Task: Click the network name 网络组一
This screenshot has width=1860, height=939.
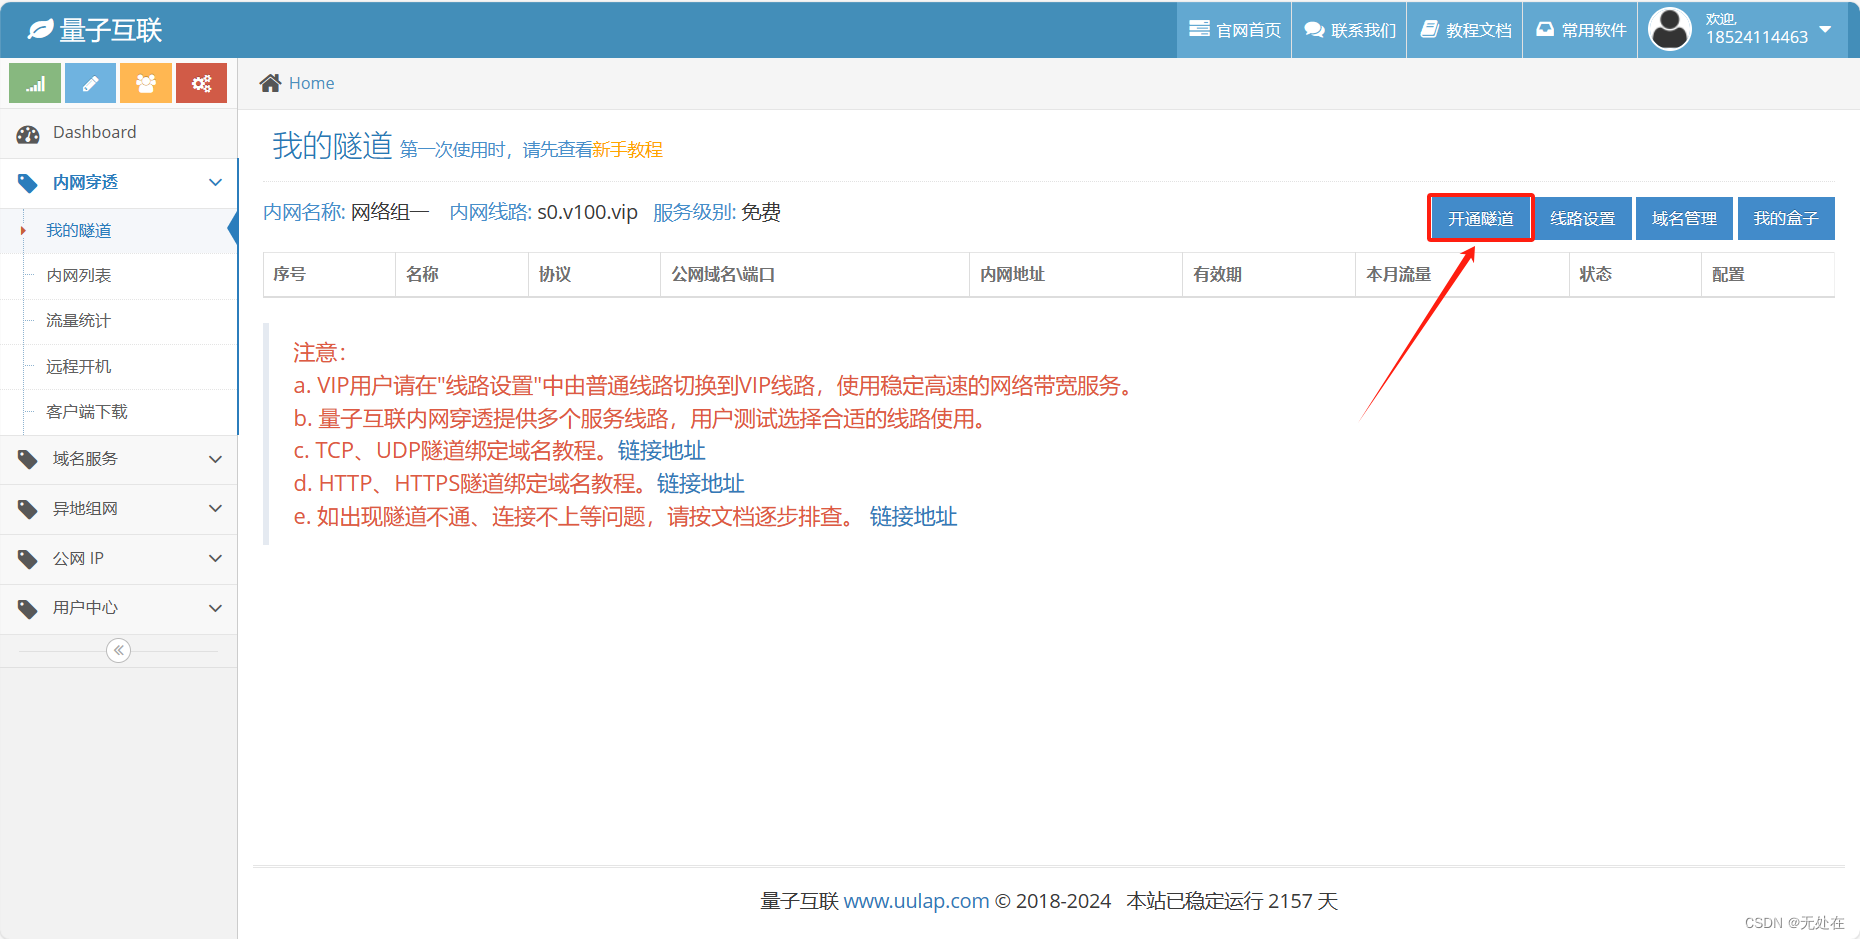Action: [x=390, y=212]
